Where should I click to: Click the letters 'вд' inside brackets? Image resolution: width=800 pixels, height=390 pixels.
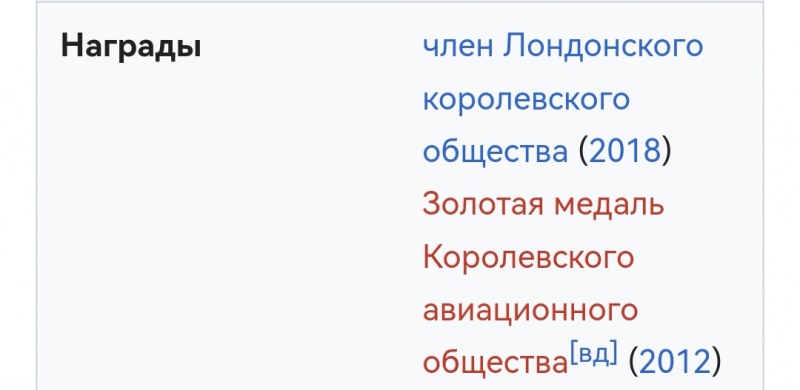[x=594, y=354]
